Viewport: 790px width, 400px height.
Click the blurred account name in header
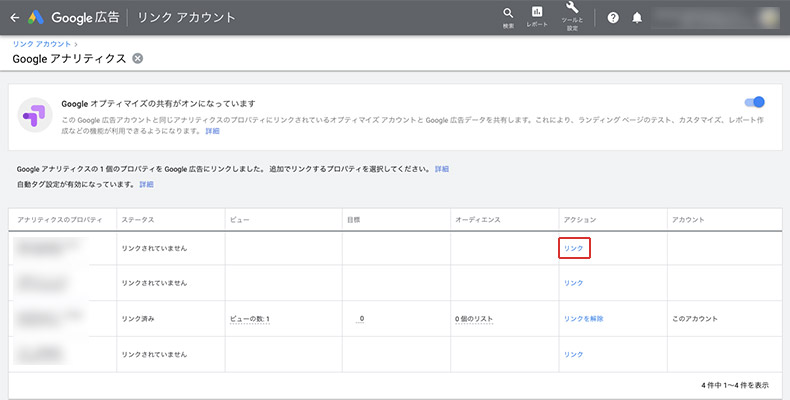[x=715, y=18]
